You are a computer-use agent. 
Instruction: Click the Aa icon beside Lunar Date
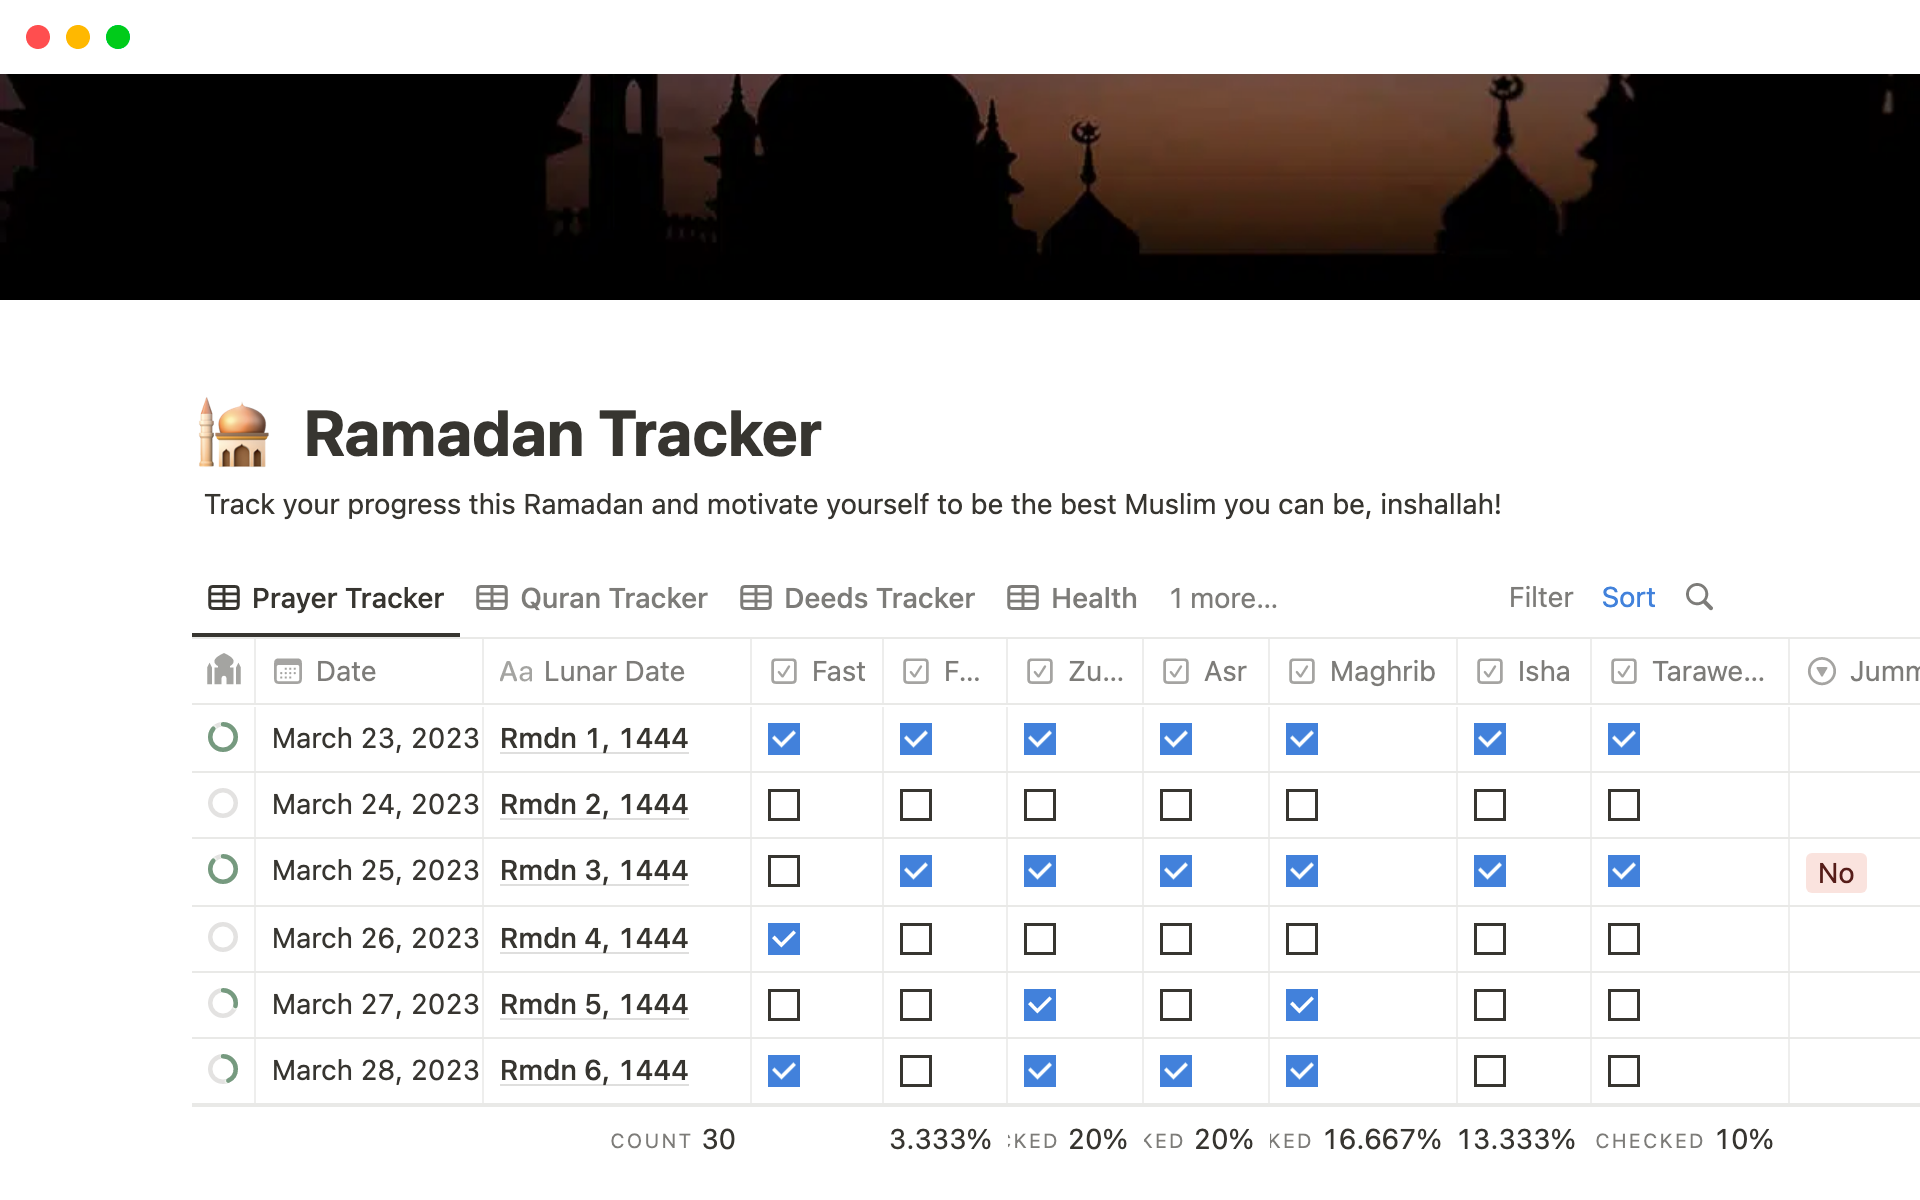pos(517,671)
